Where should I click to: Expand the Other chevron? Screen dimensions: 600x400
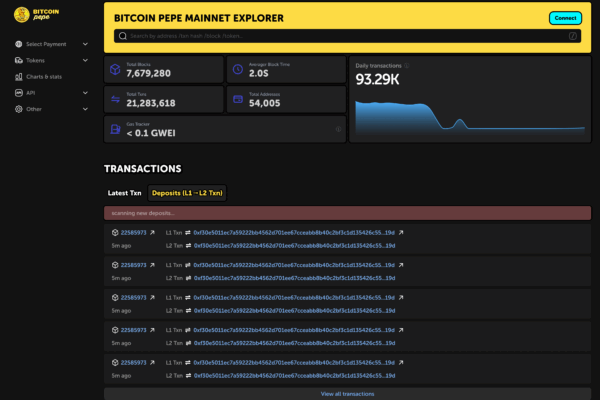click(85, 109)
